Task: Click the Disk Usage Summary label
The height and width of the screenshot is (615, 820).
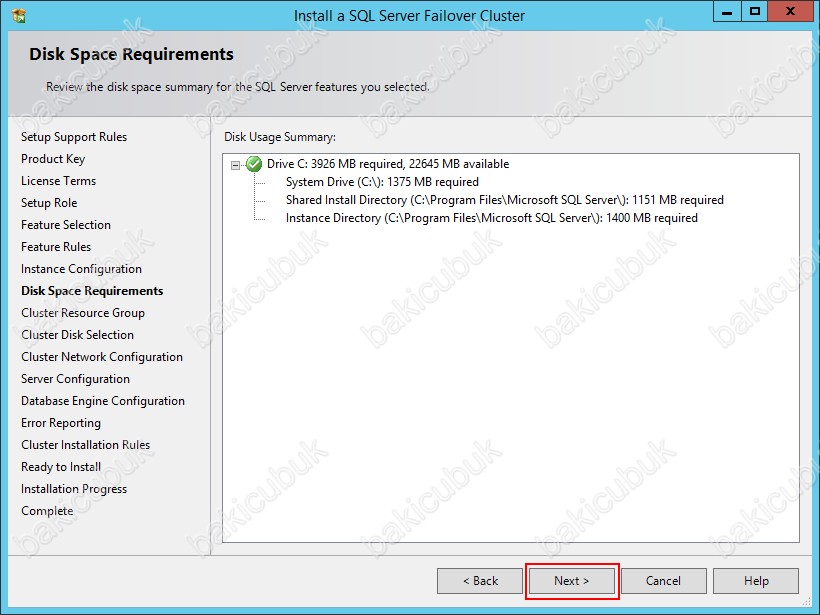Action: [280, 137]
